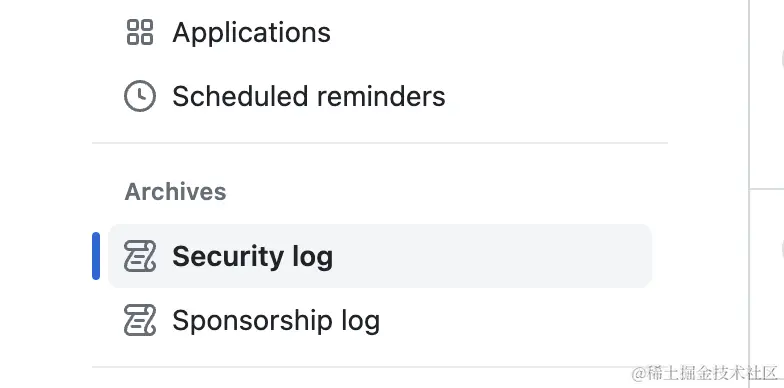Viewport: 784px width, 388px height.
Task: Click the blue active indicator bar
Action: click(x=96, y=256)
